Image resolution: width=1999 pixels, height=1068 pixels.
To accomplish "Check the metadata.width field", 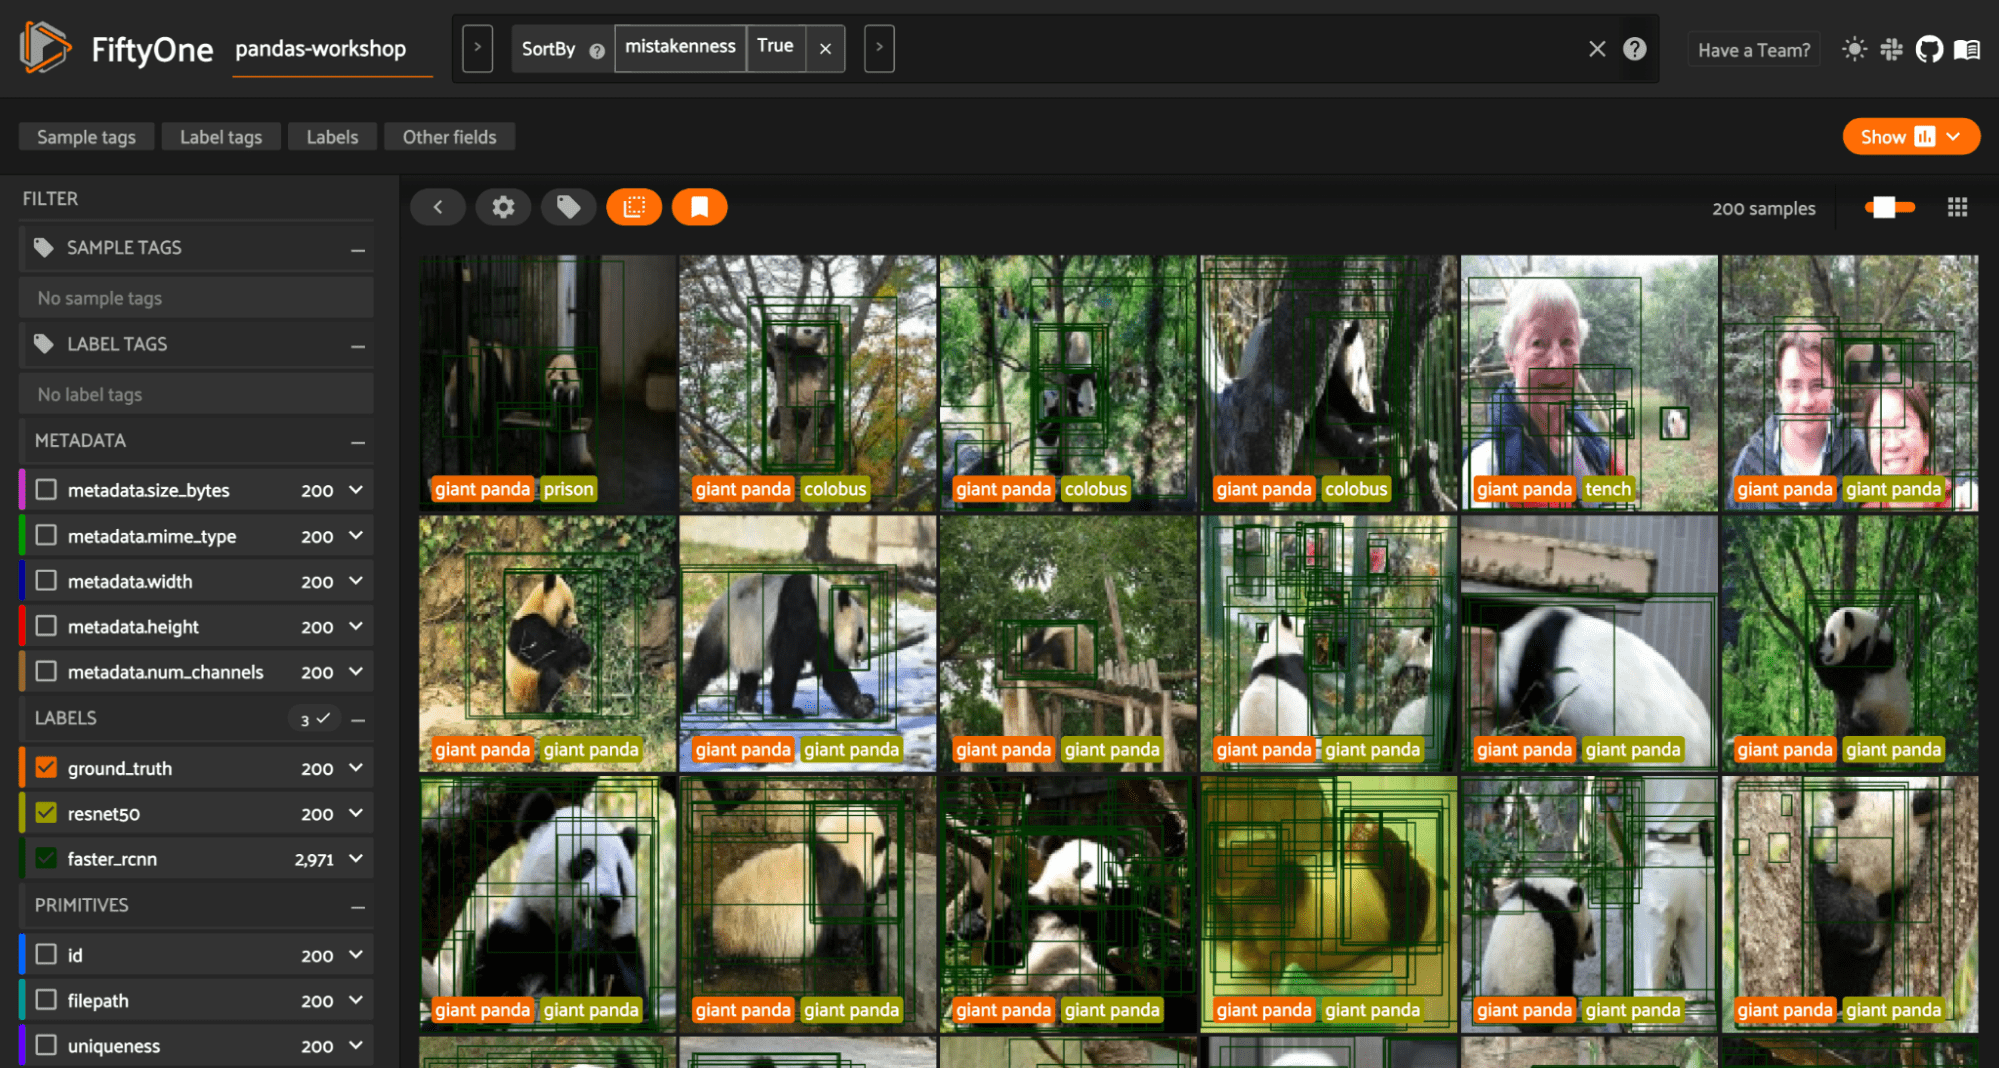I will (x=46, y=581).
